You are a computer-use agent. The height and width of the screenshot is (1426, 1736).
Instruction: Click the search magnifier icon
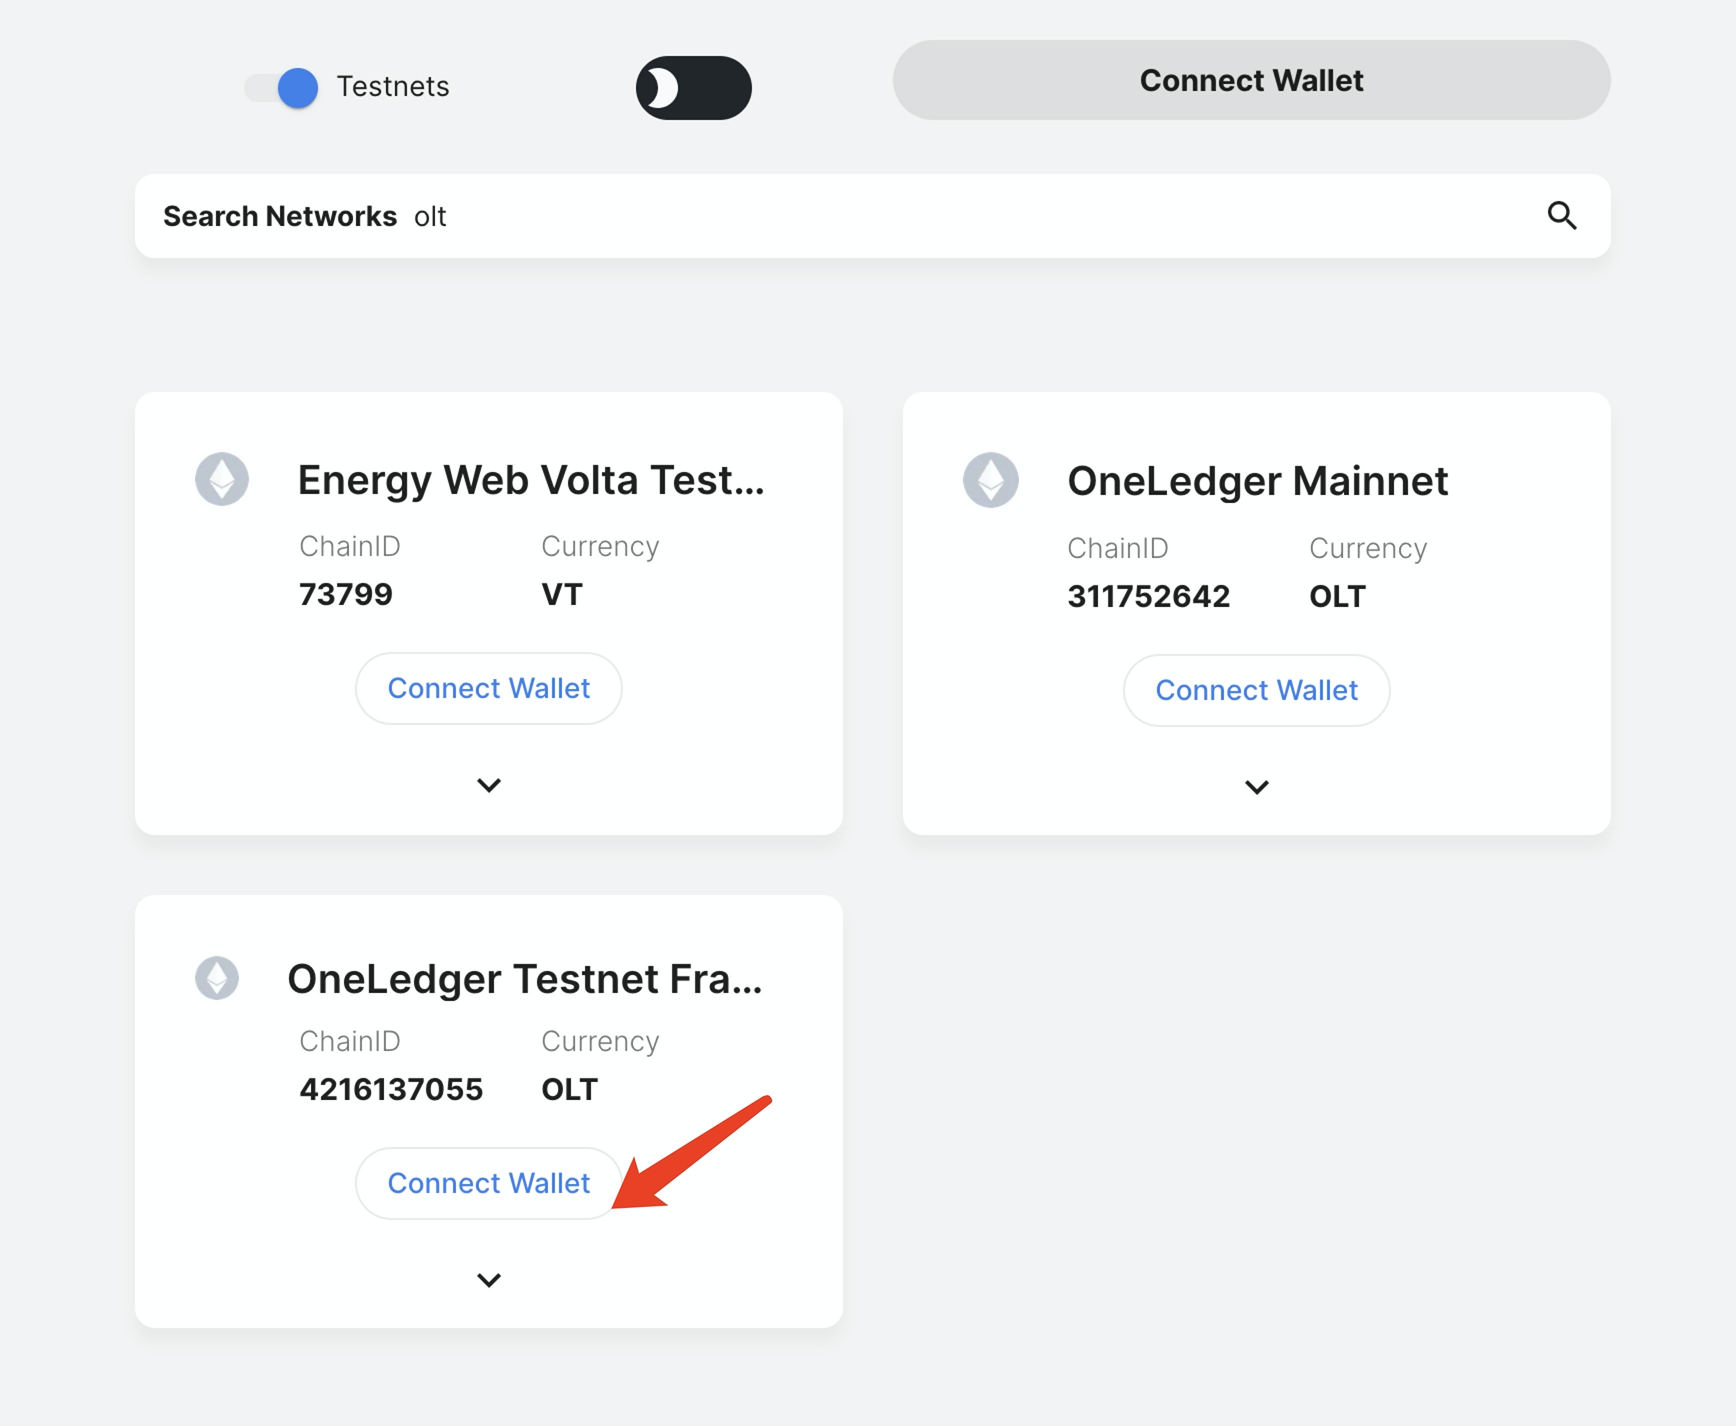pos(1561,216)
